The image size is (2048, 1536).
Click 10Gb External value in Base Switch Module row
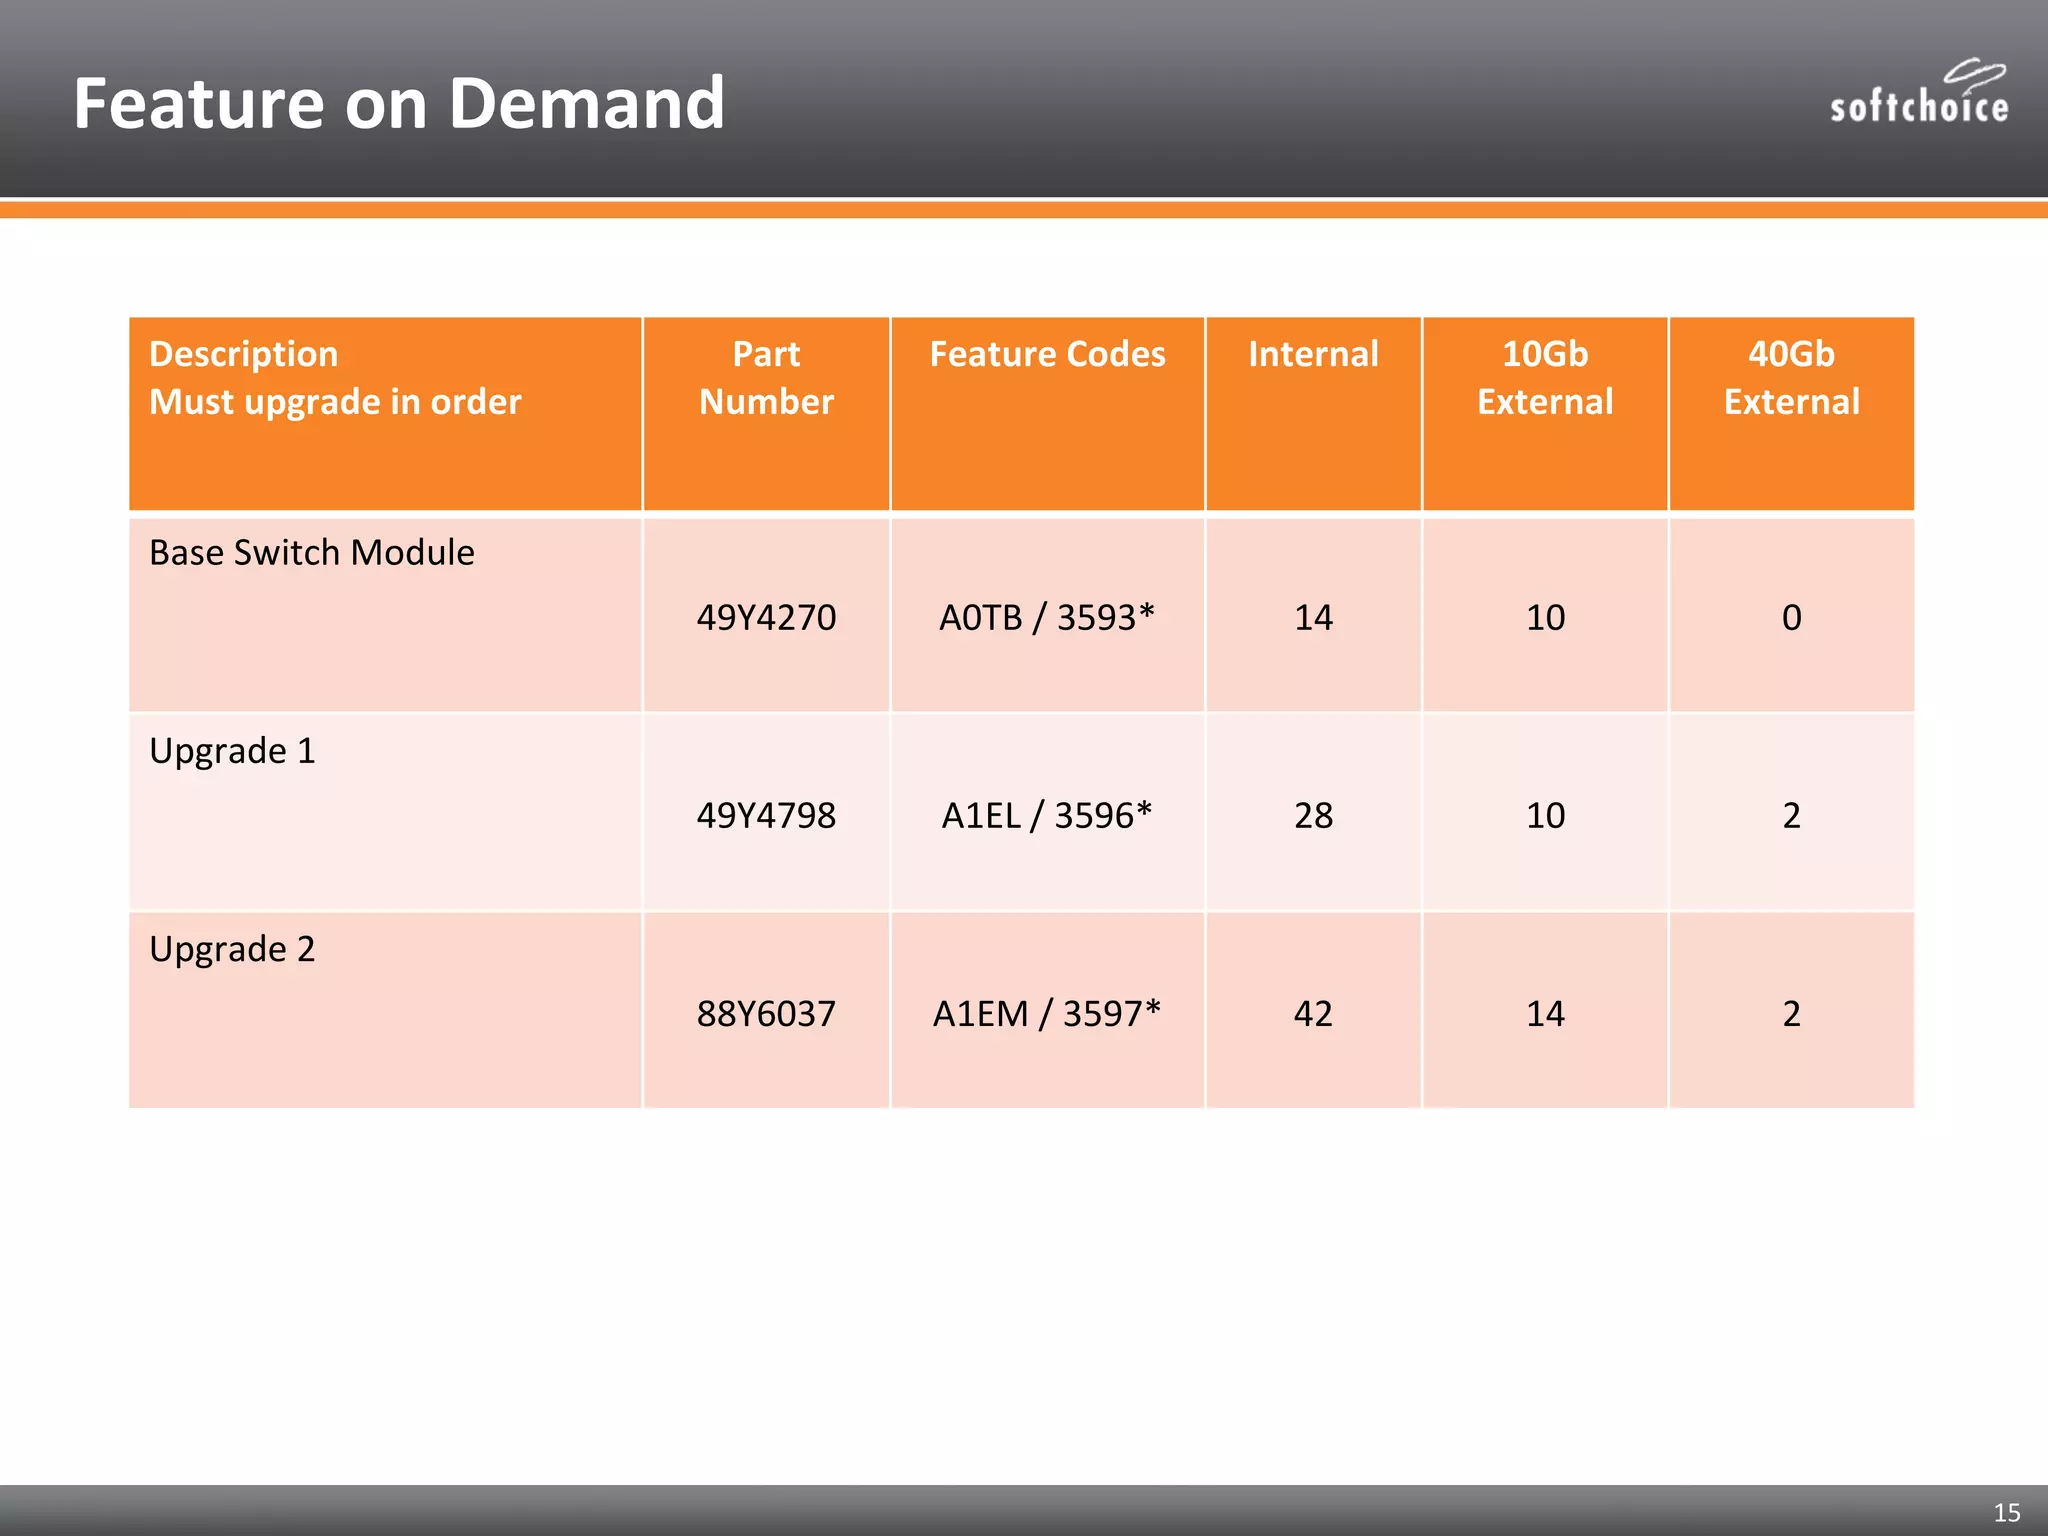(x=1545, y=617)
